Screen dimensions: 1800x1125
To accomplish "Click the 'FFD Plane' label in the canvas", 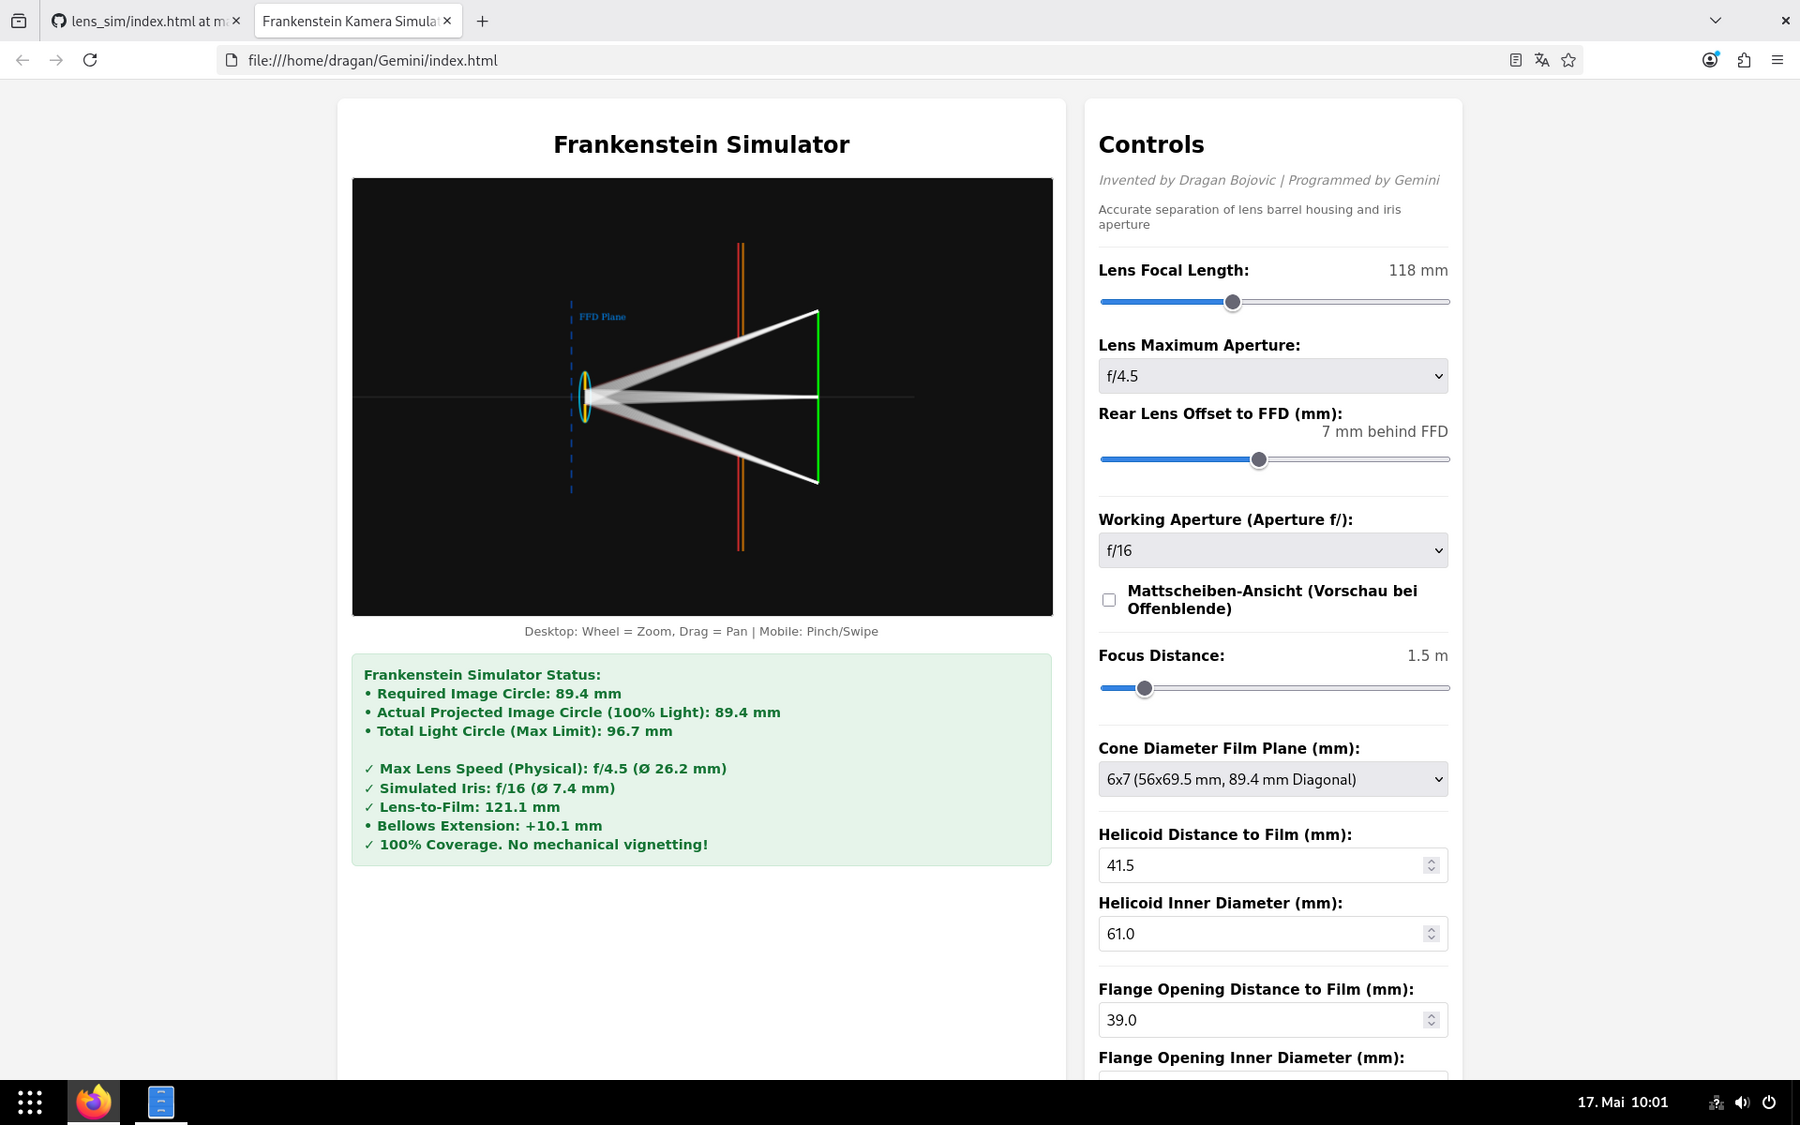I will 602,317.
